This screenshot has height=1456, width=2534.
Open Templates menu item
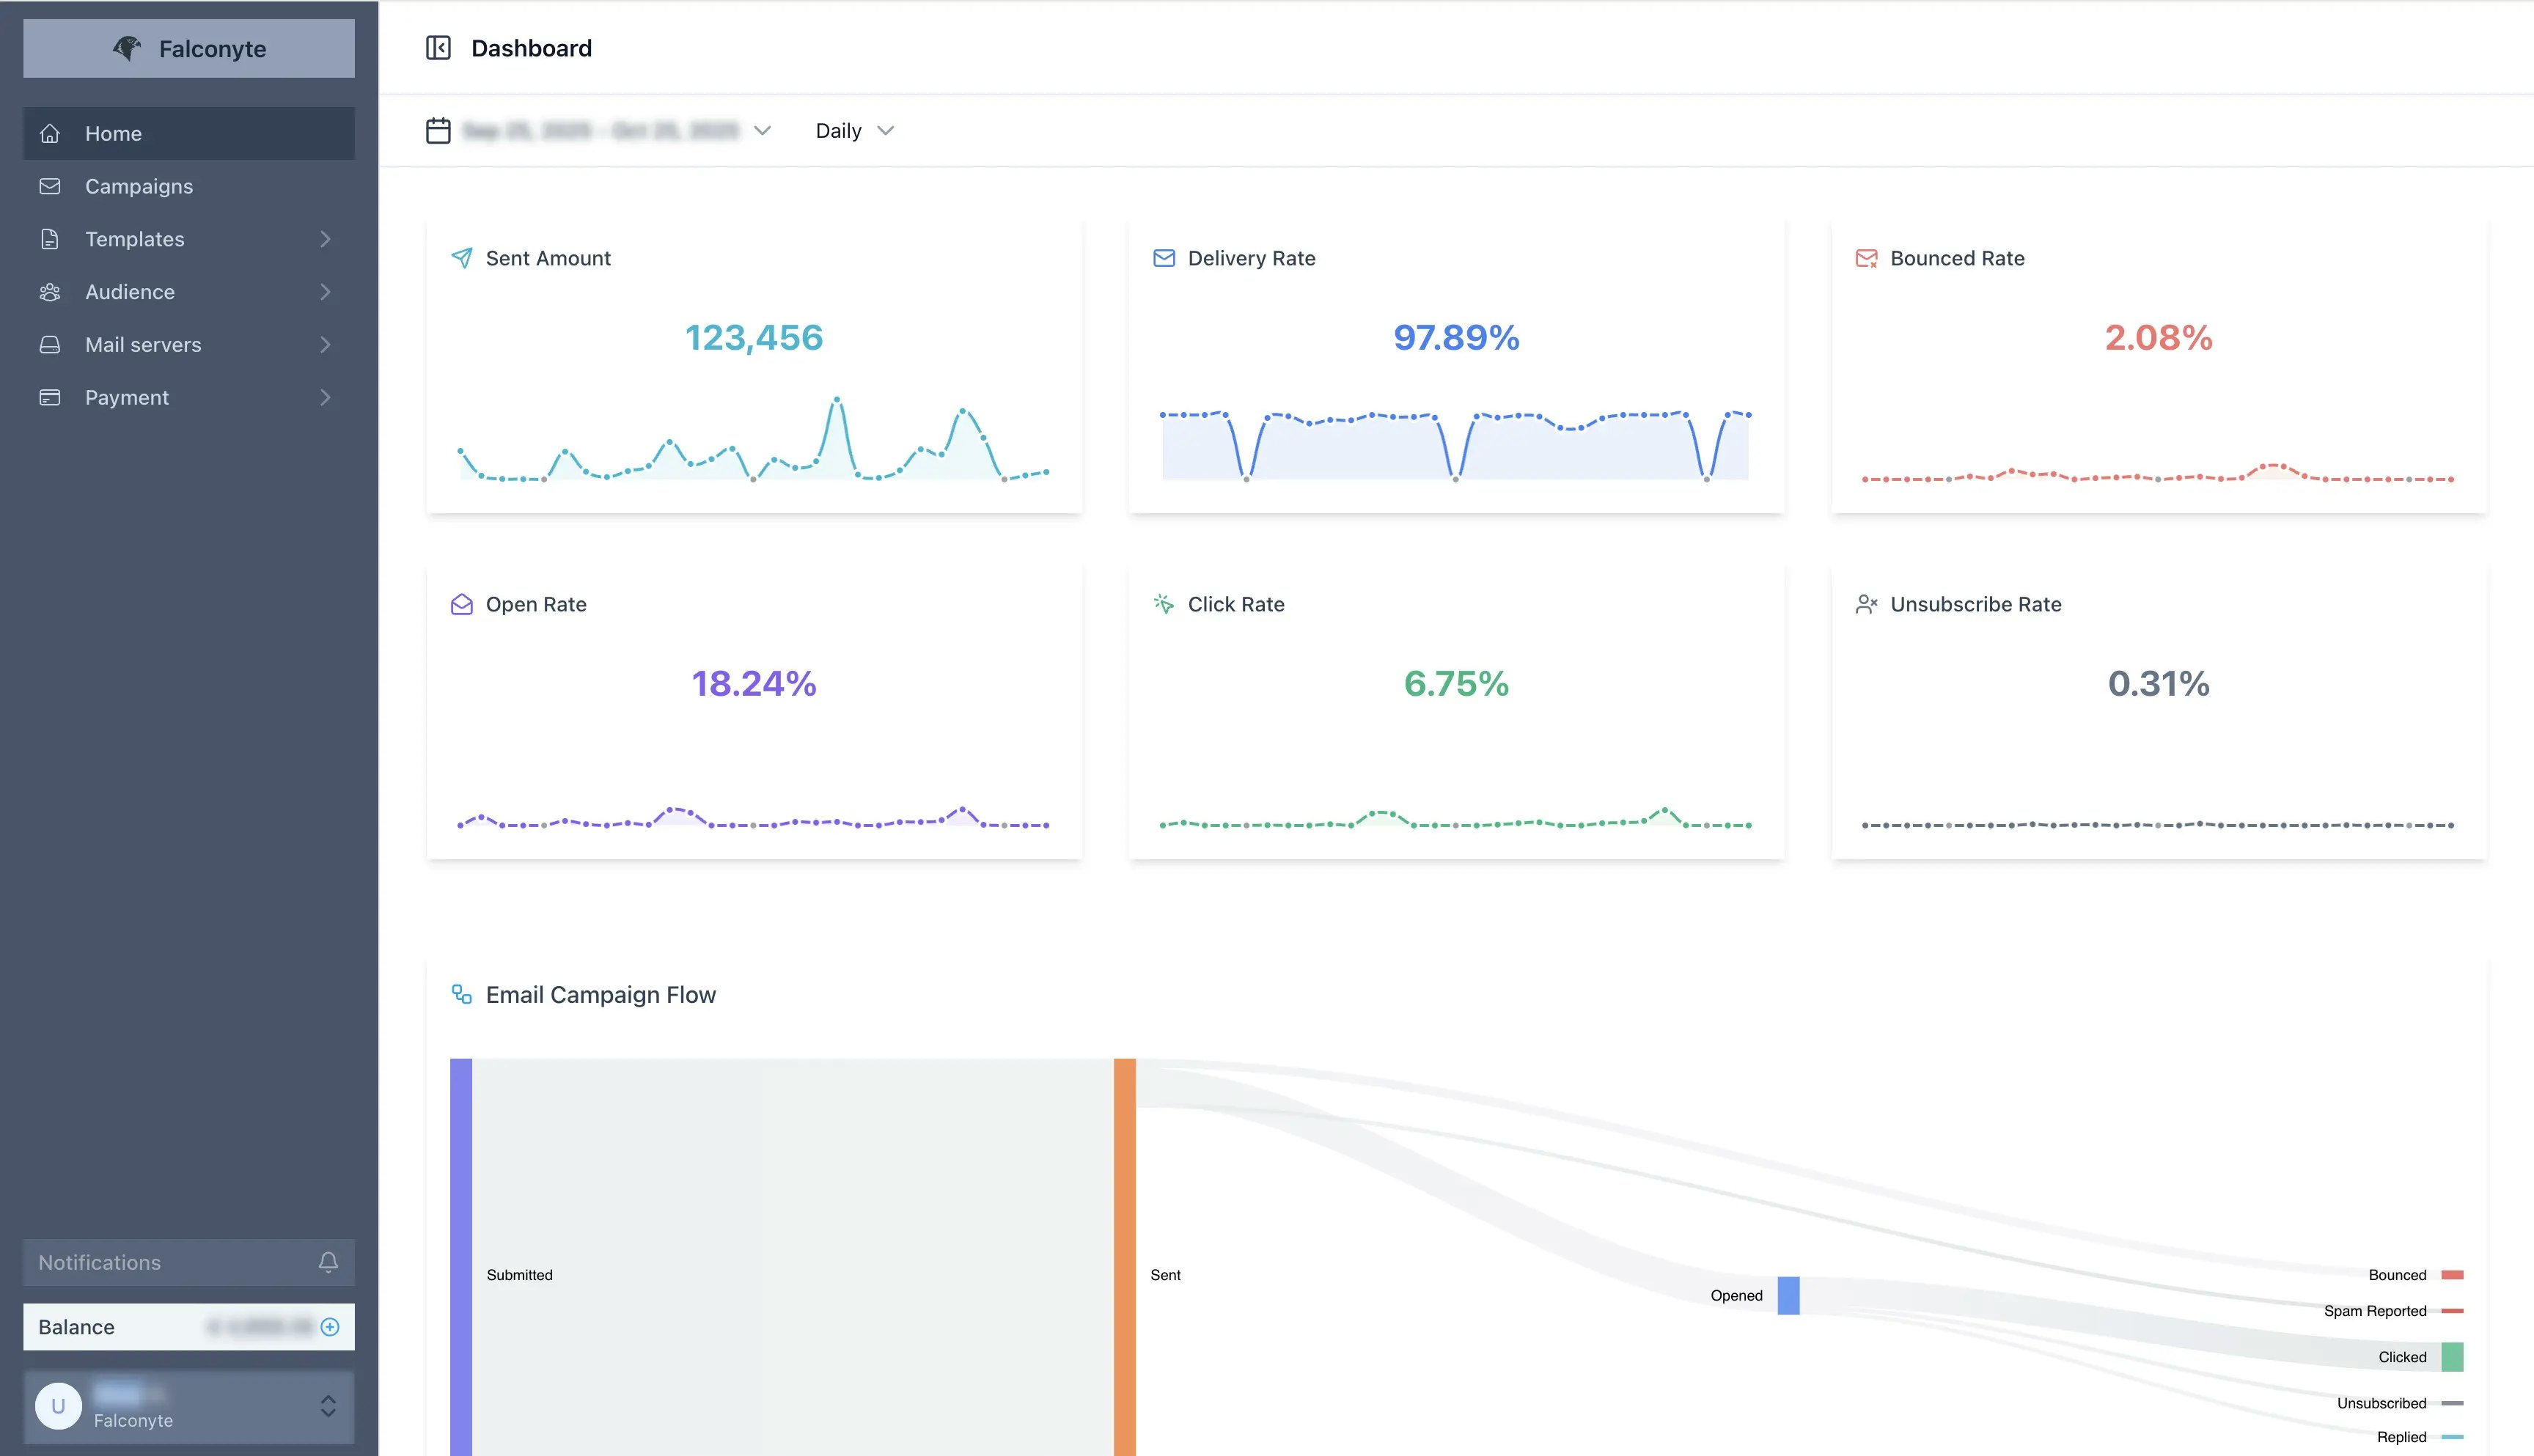pyautogui.click(x=189, y=239)
